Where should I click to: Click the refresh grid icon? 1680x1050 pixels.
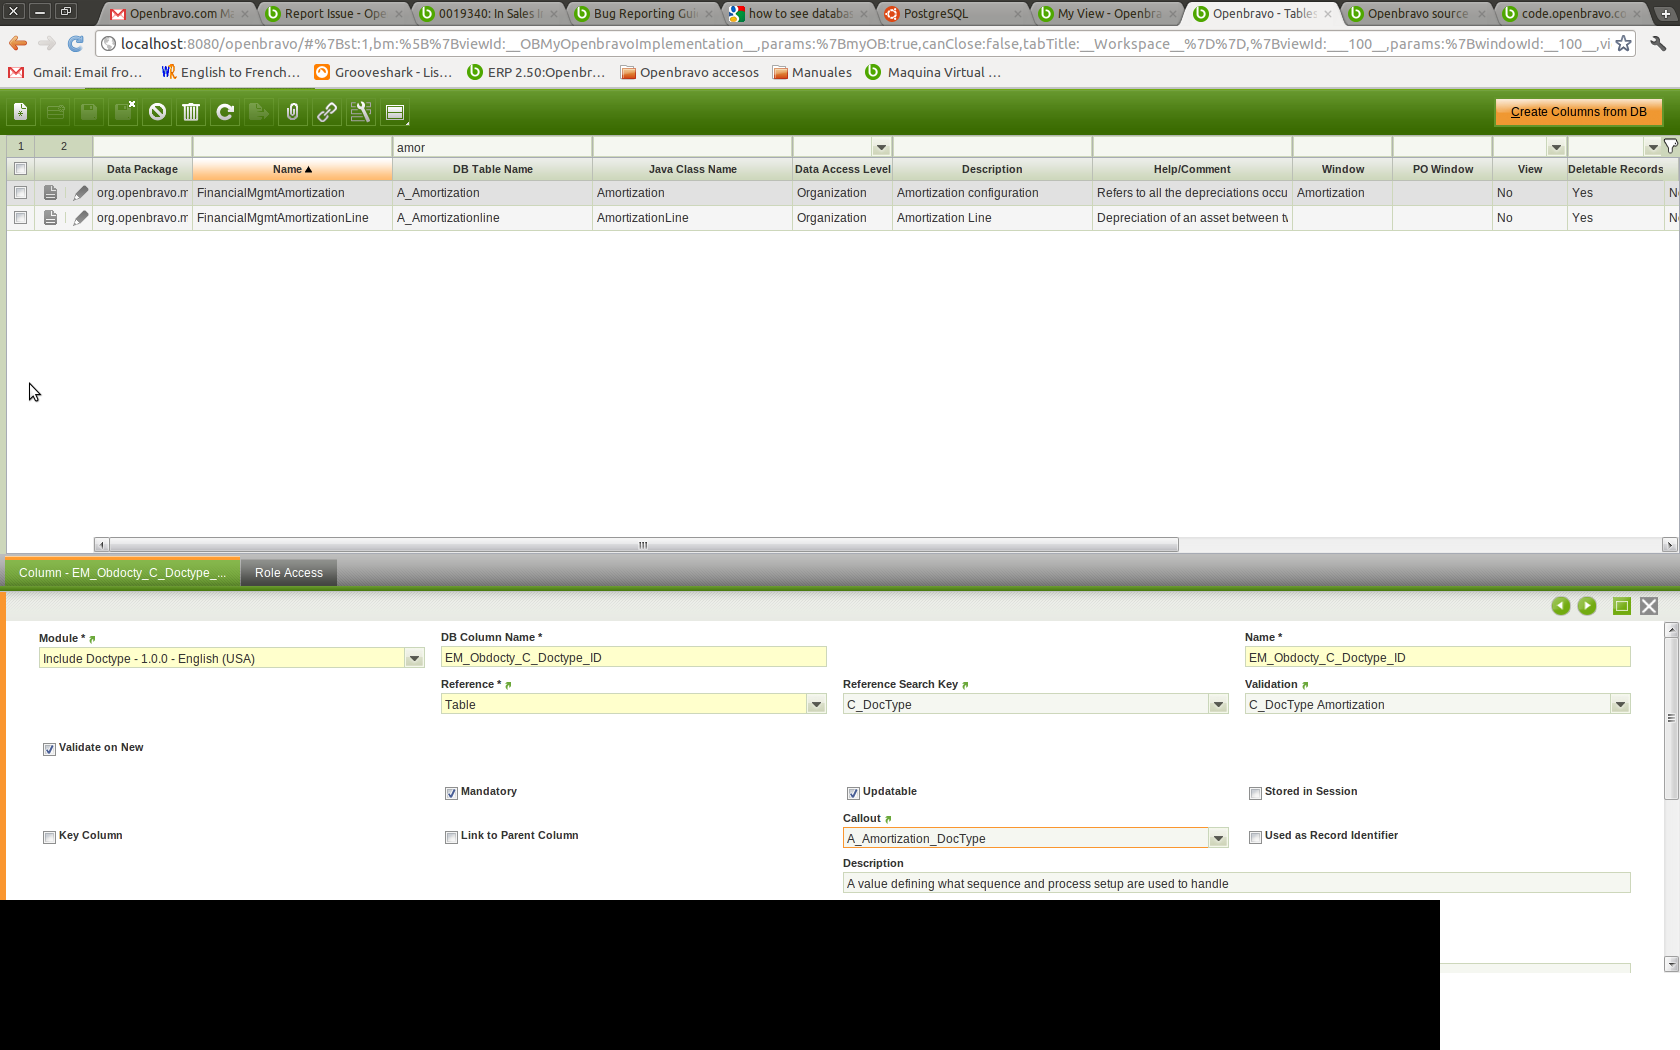point(225,112)
